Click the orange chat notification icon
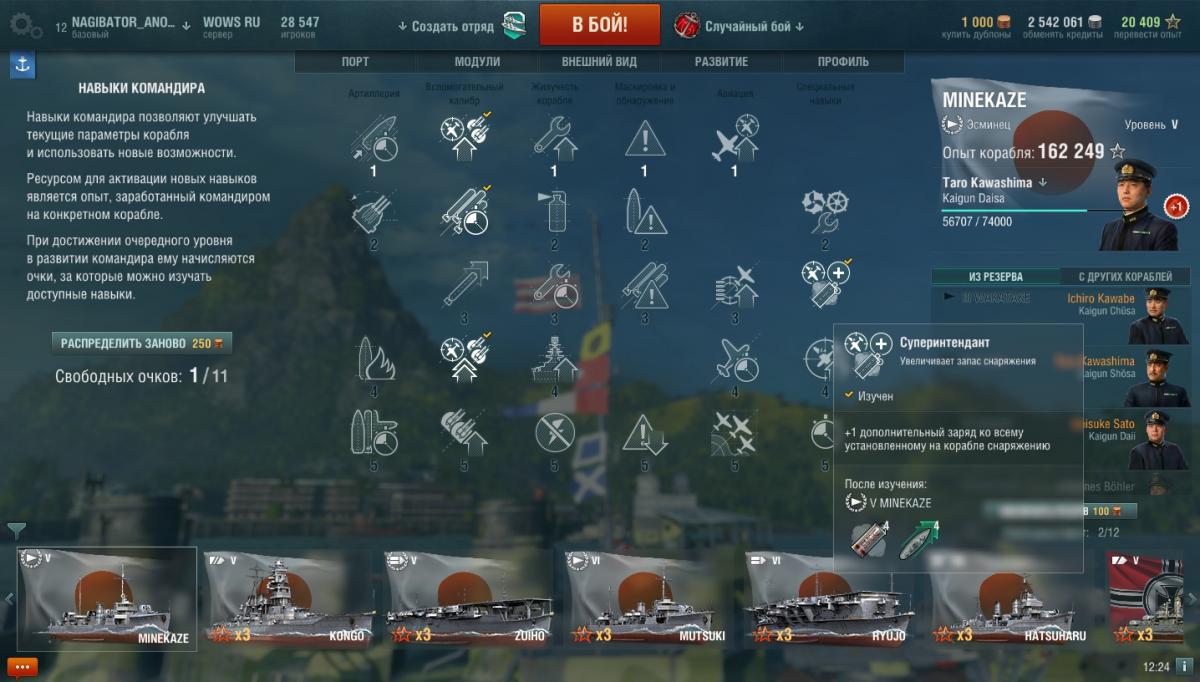 [22, 667]
